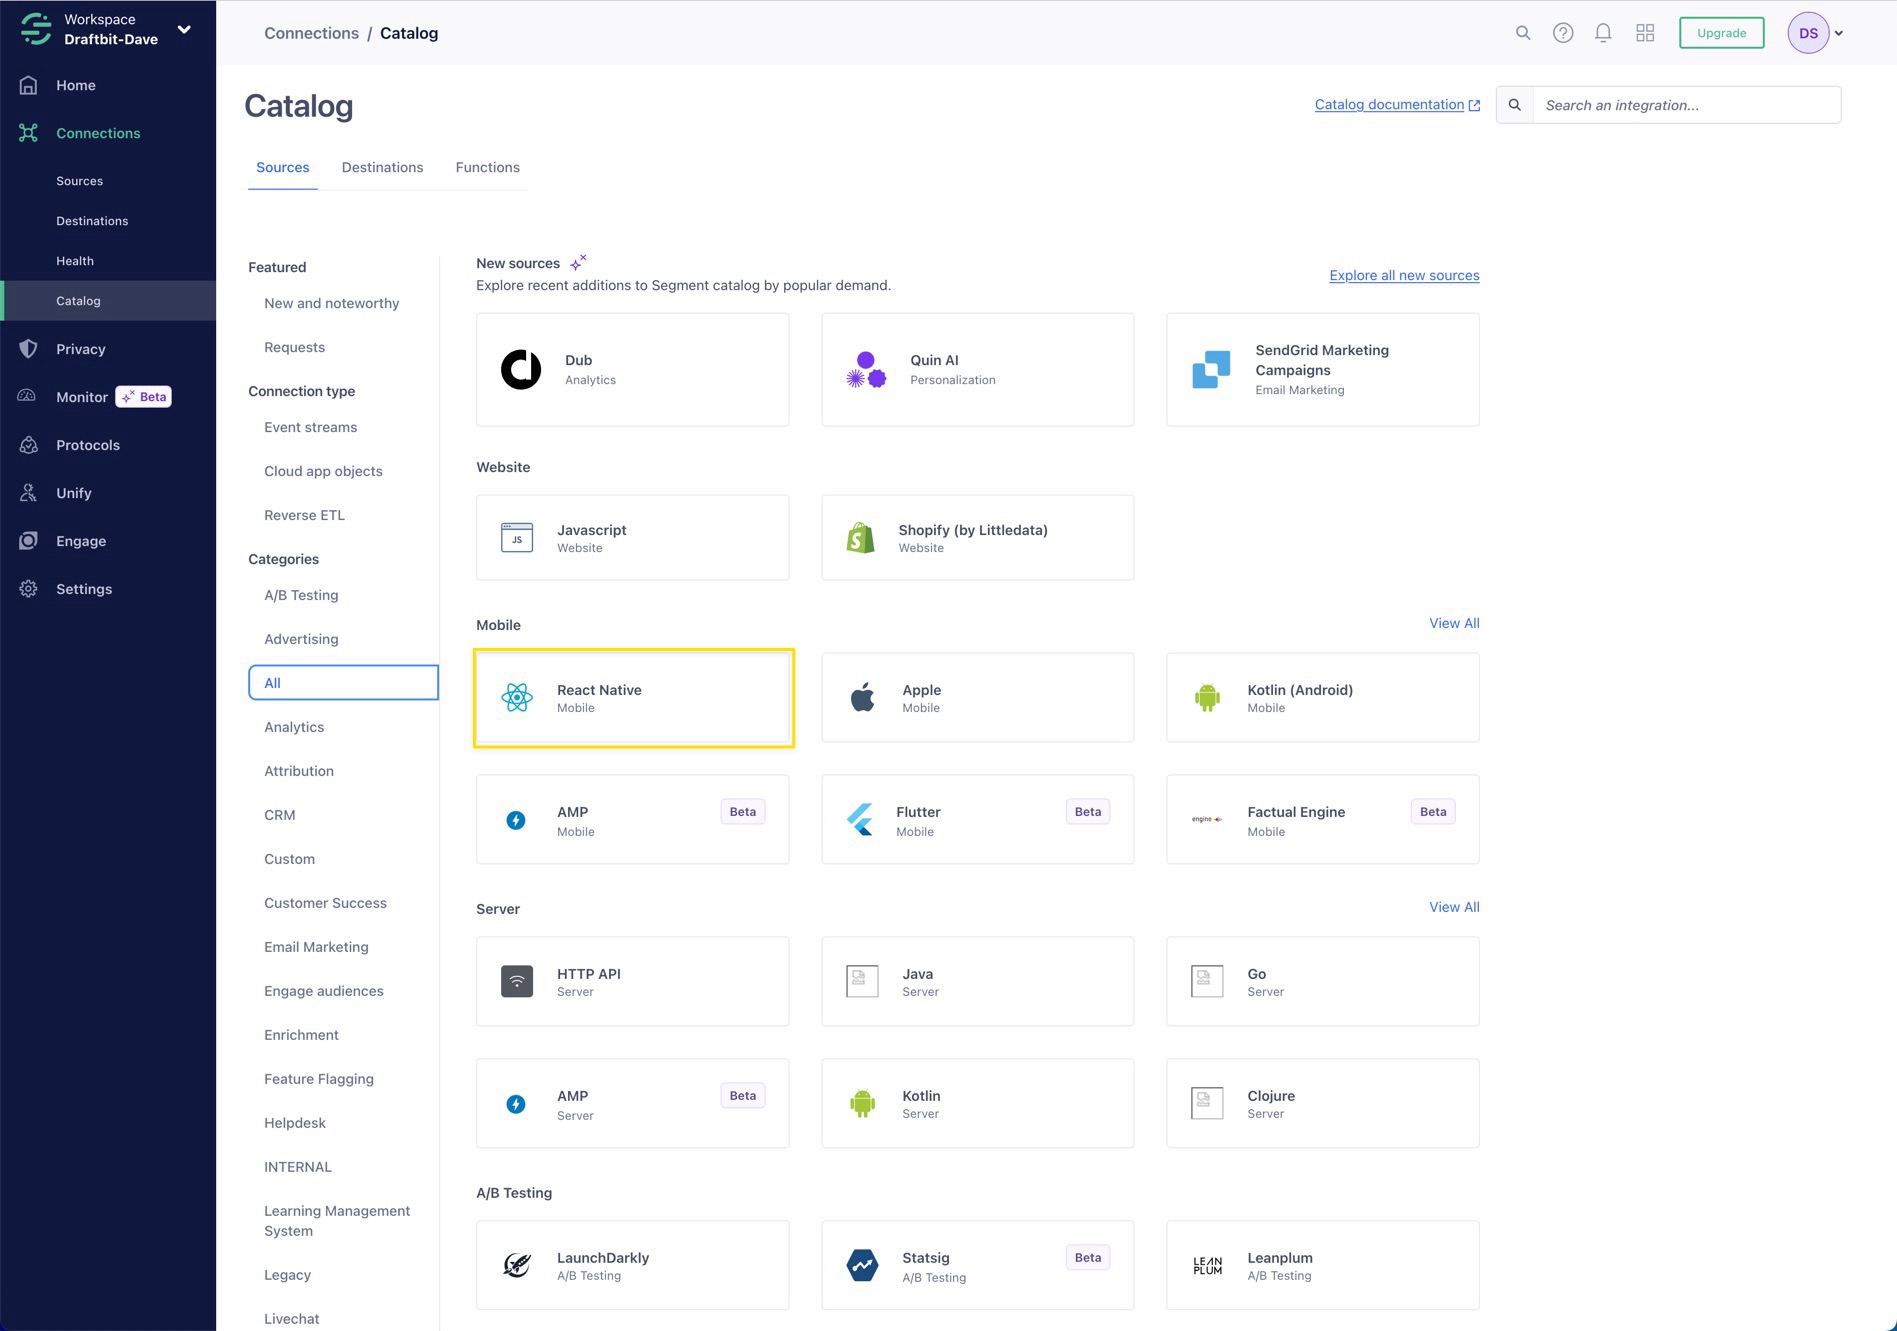Click the Connections nav icon
Viewport: 1897px width, 1331px height.
(29, 133)
